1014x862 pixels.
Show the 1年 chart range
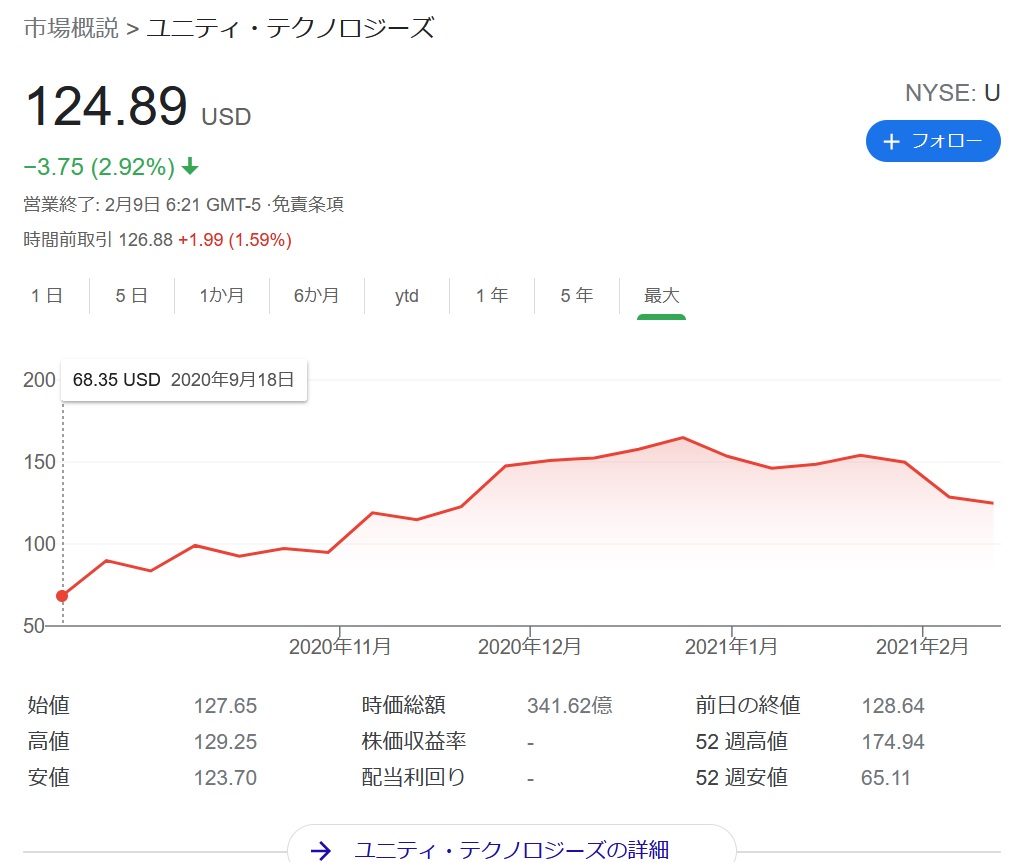coord(491,296)
